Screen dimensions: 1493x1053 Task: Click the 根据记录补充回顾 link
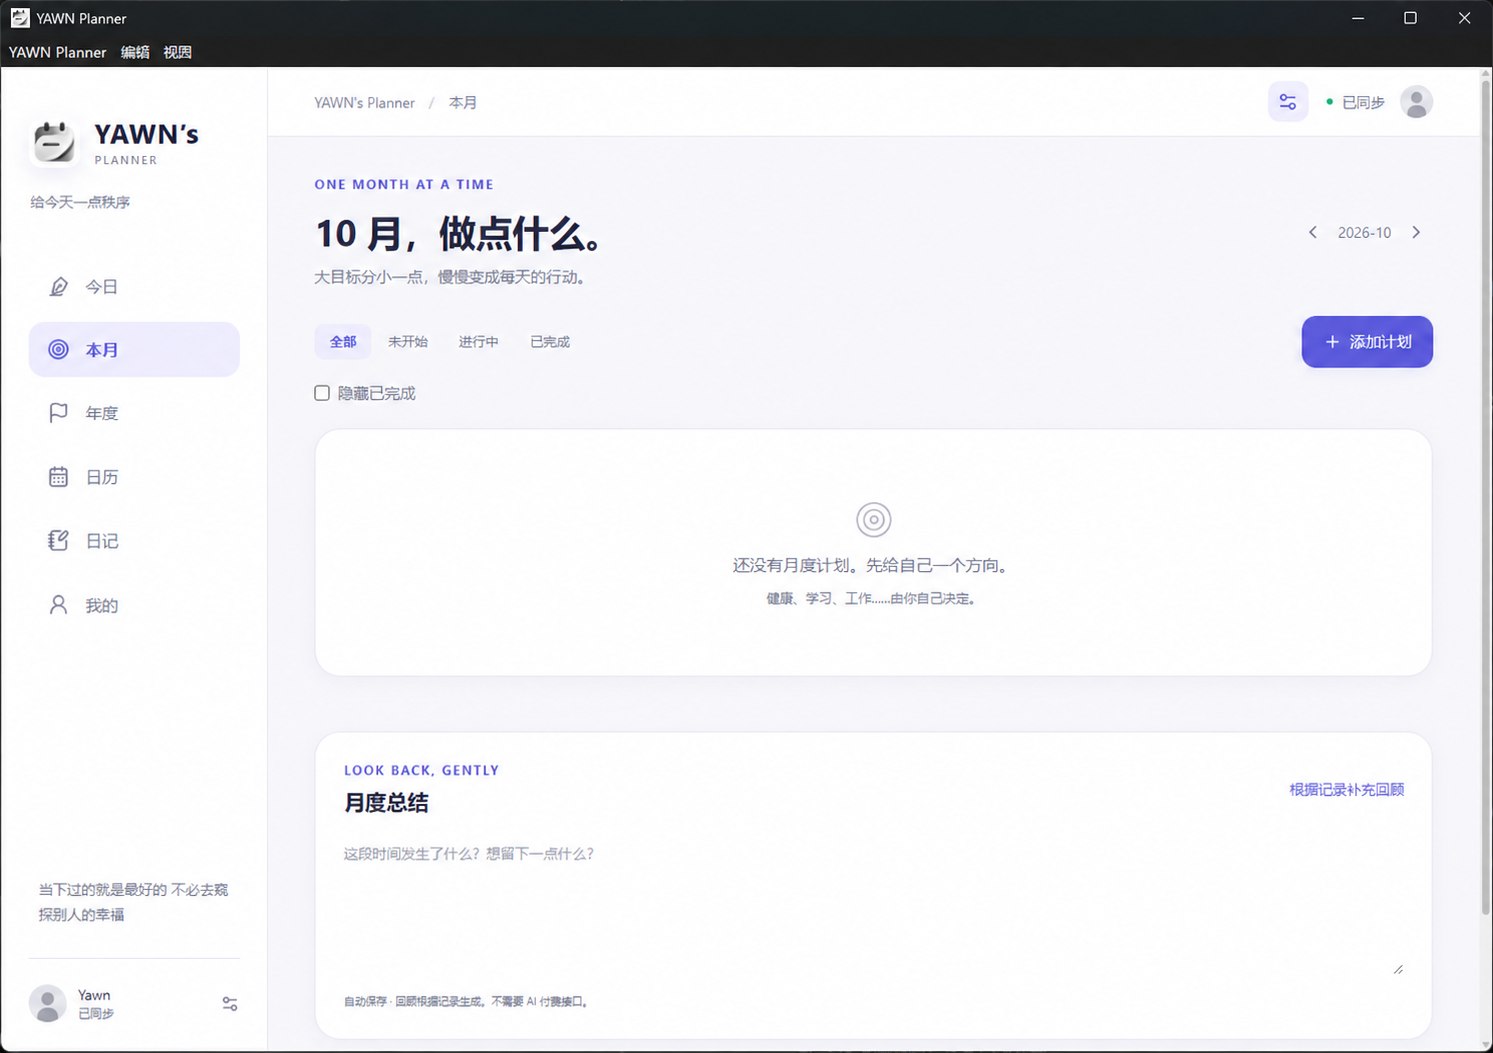coord(1347,790)
